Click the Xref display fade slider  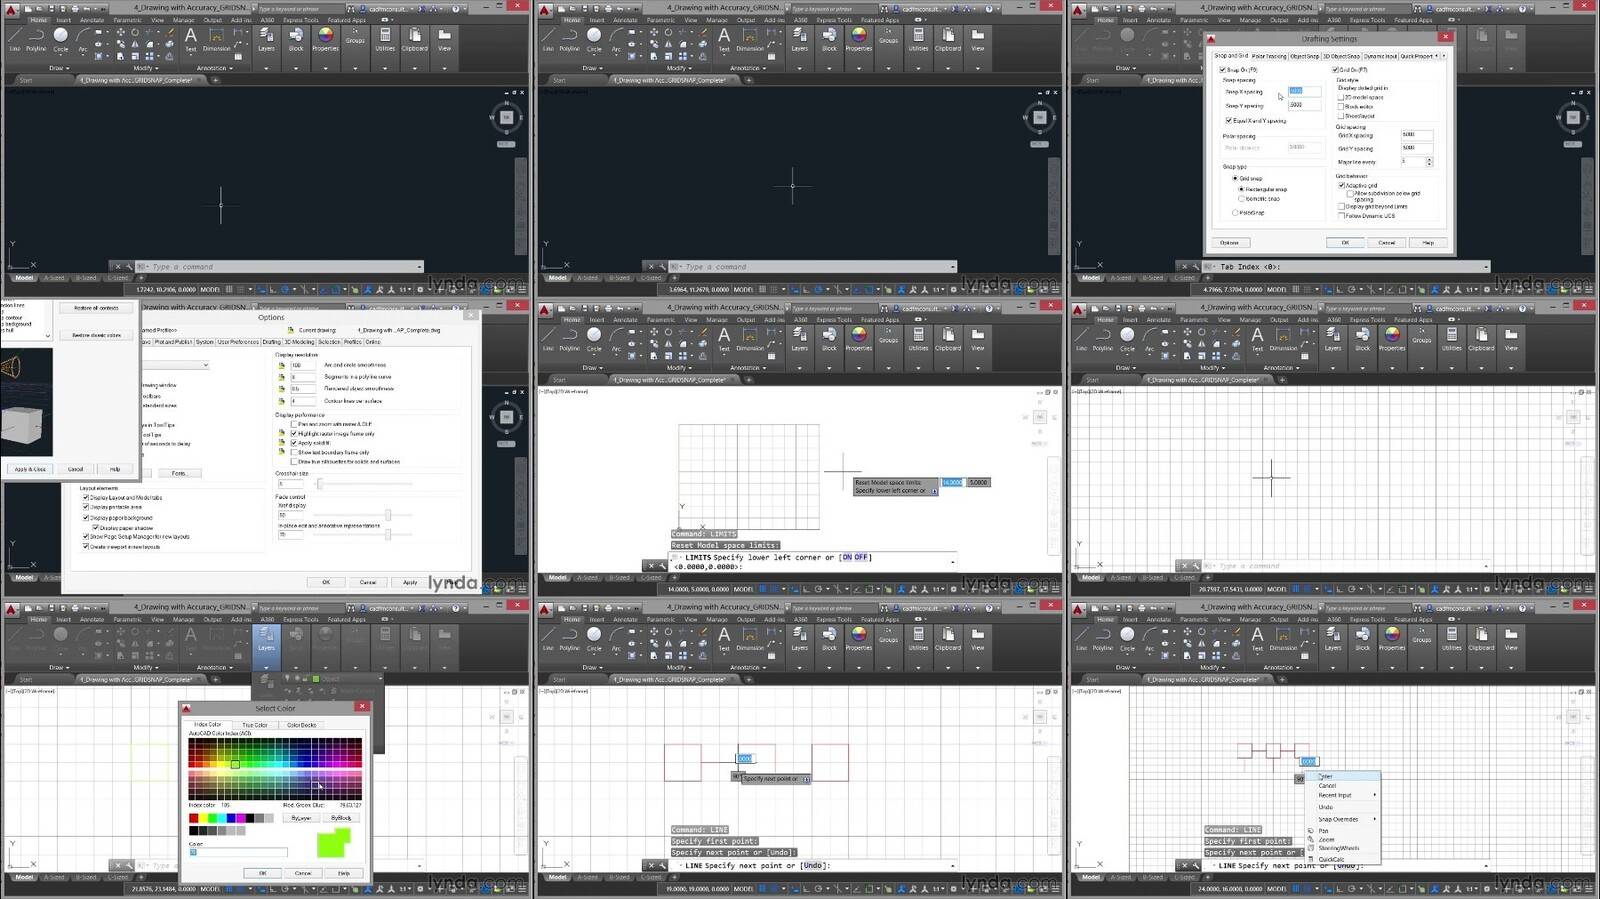click(388, 515)
